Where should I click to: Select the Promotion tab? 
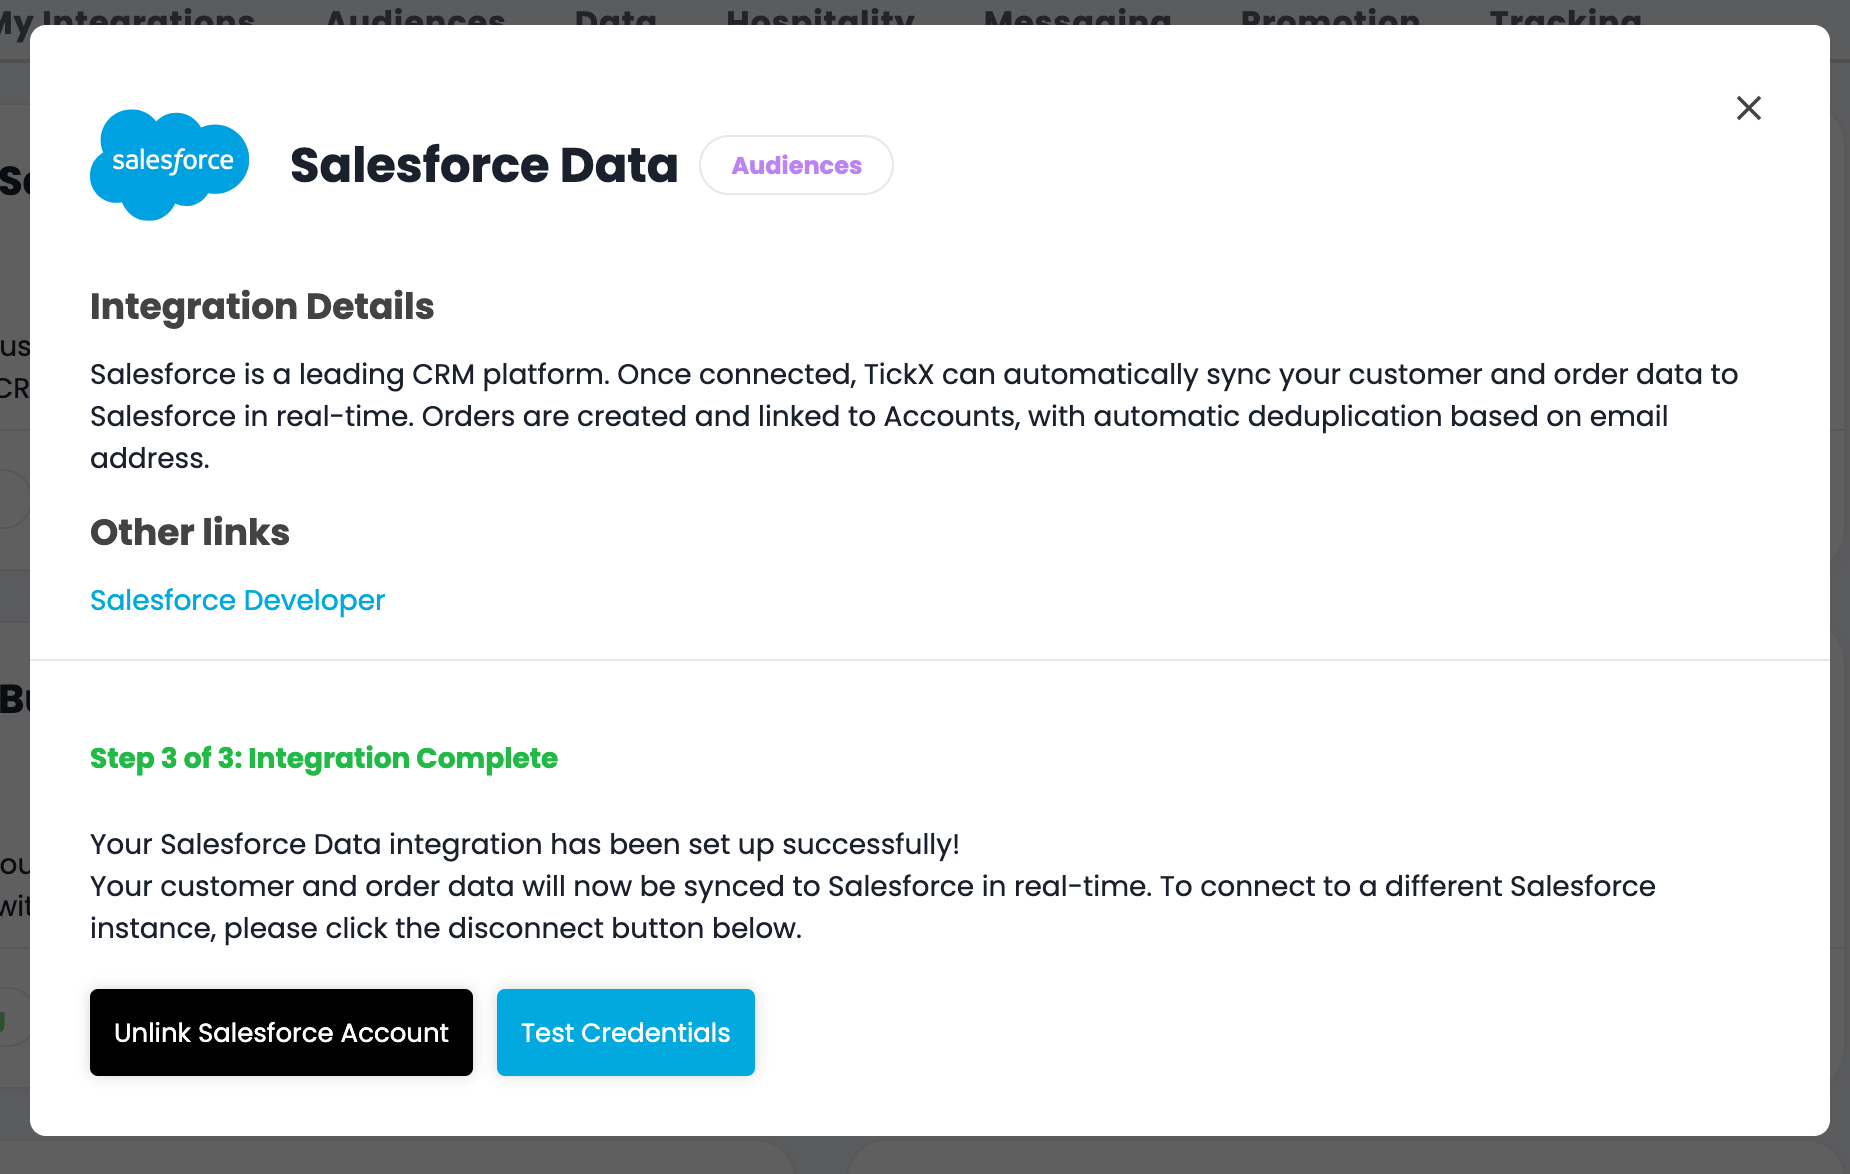1330,15
